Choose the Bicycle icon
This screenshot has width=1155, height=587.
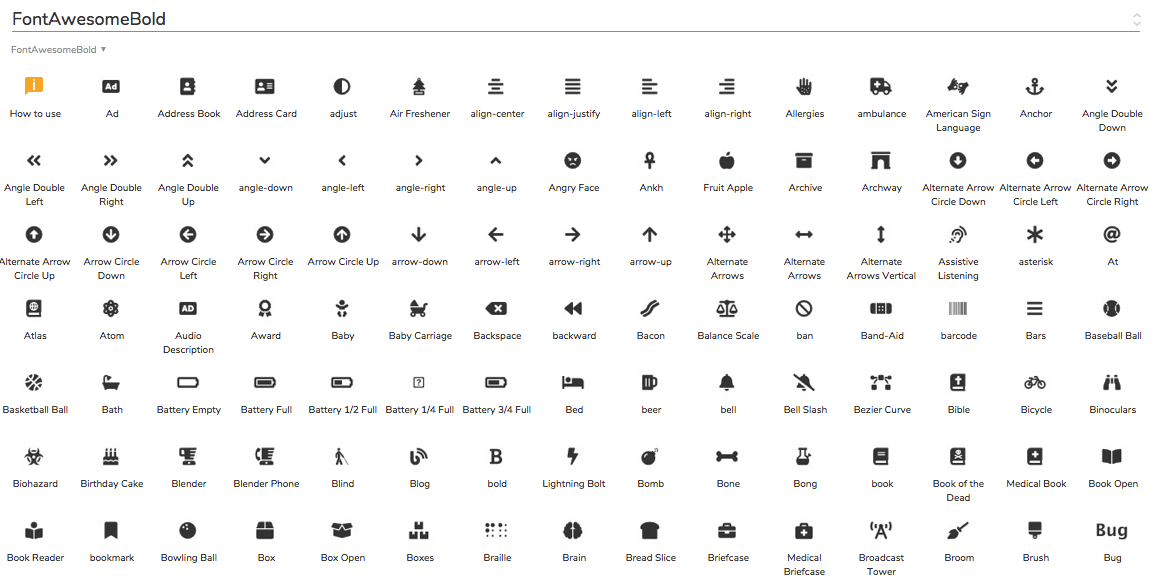point(1035,383)
